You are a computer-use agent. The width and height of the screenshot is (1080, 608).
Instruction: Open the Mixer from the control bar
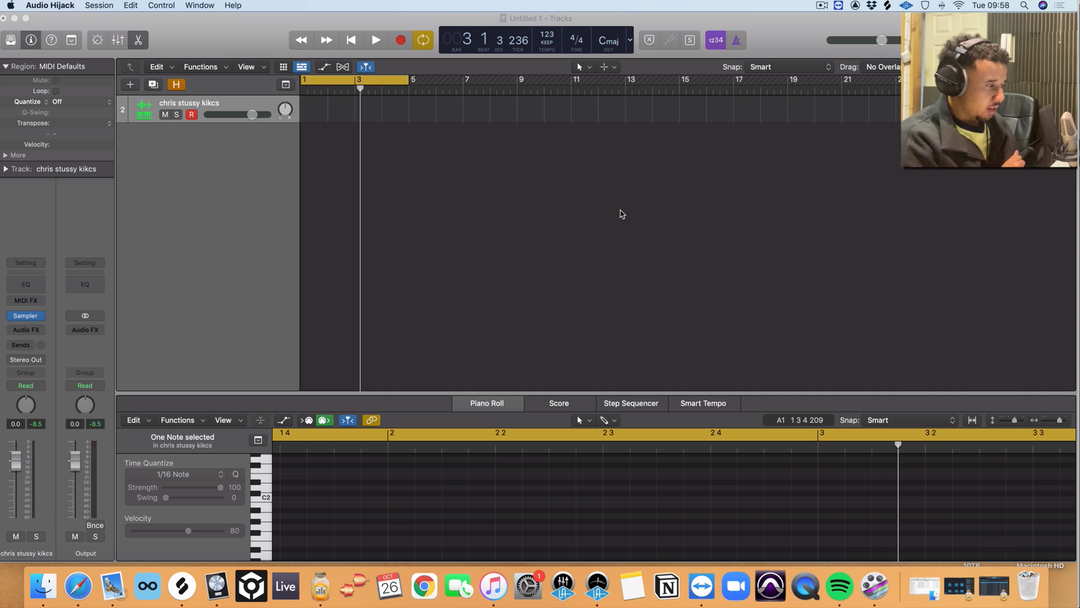[118, 40]
